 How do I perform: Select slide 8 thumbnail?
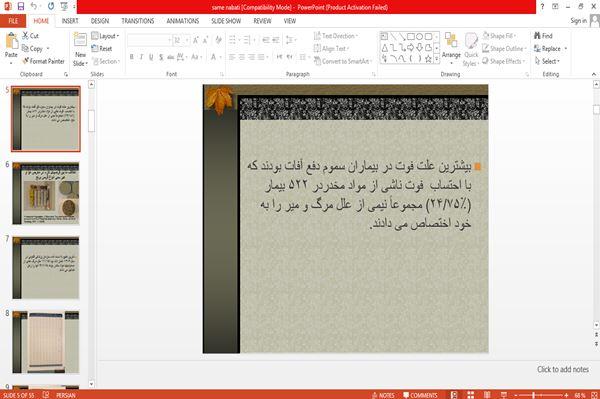(46, 342)
